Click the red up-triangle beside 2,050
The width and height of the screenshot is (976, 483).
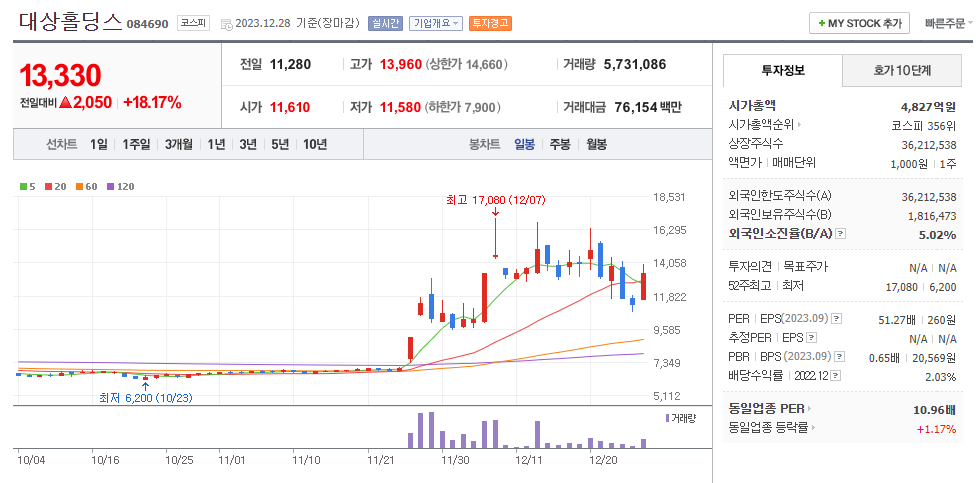pos(65,103)
